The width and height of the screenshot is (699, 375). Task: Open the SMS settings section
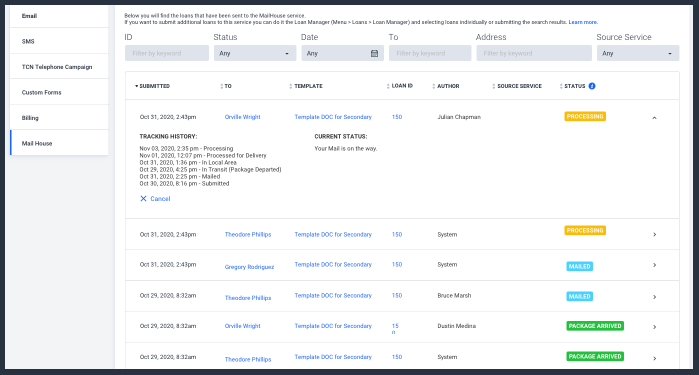click(59, 41)
